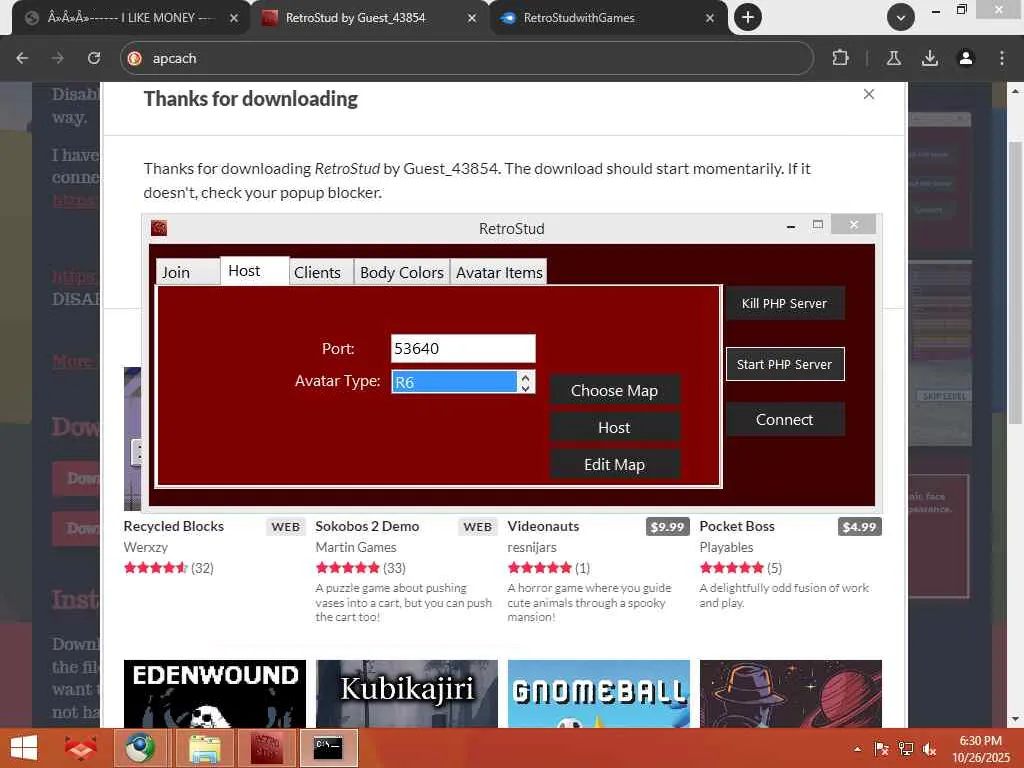
Task: Click the $9.99 Videonauts price tag
Action: click(667, 527)
